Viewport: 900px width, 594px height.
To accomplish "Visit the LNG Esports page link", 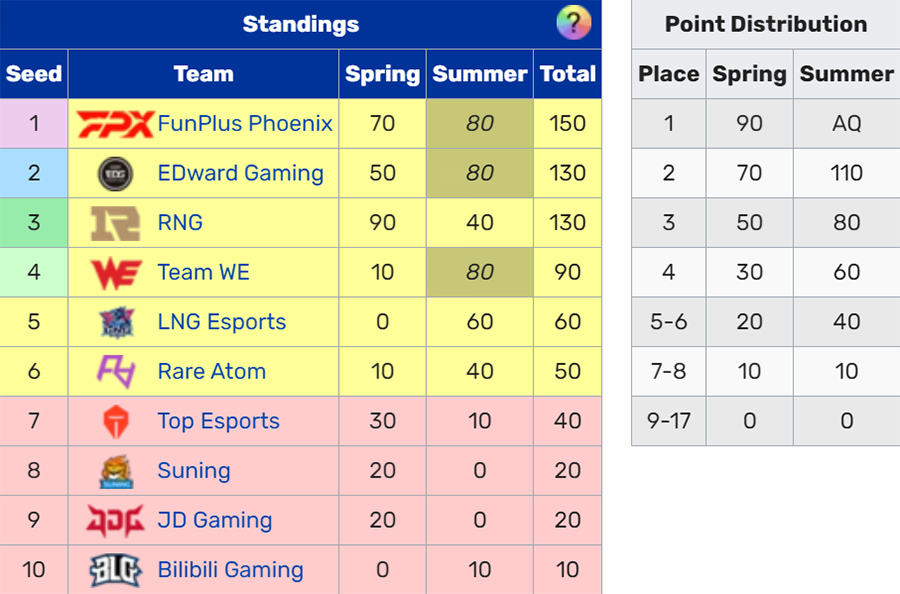I will 222,322.
